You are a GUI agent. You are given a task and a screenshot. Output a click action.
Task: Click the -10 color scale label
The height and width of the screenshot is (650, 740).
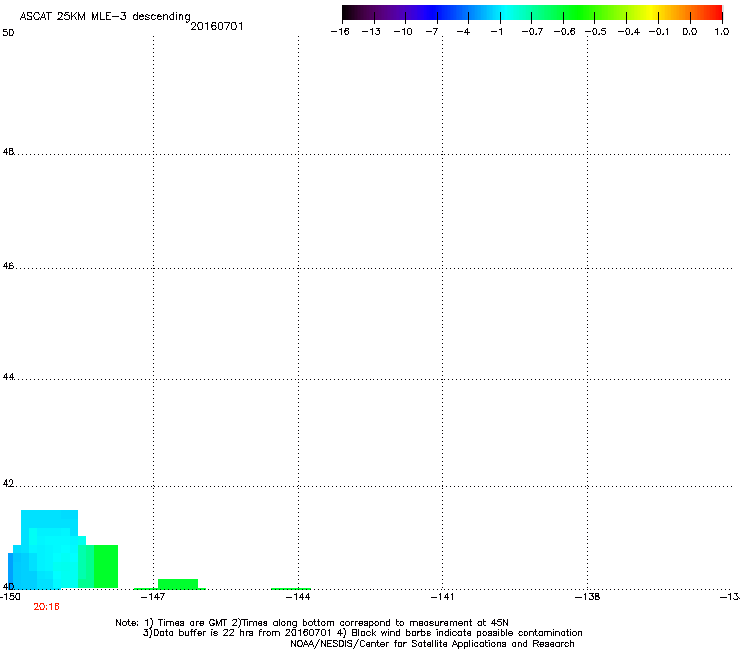(x=403, y=32)
